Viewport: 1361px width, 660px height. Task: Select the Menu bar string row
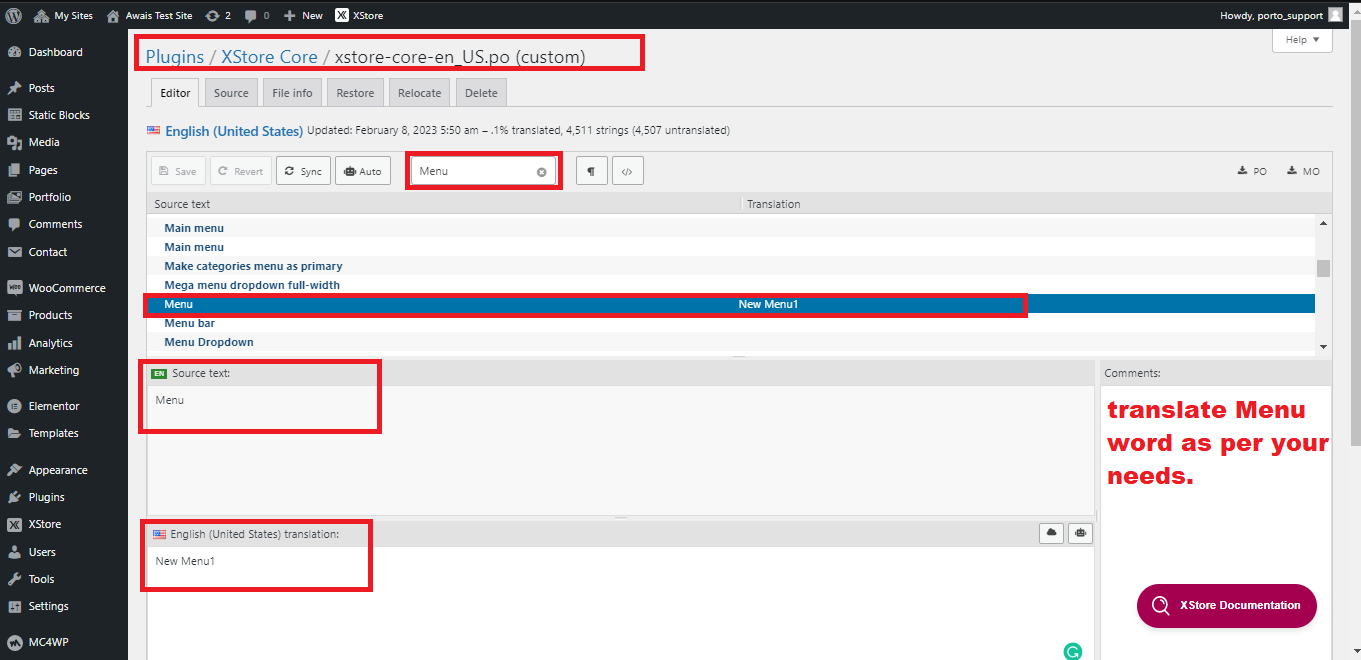[x=730, y=323]
